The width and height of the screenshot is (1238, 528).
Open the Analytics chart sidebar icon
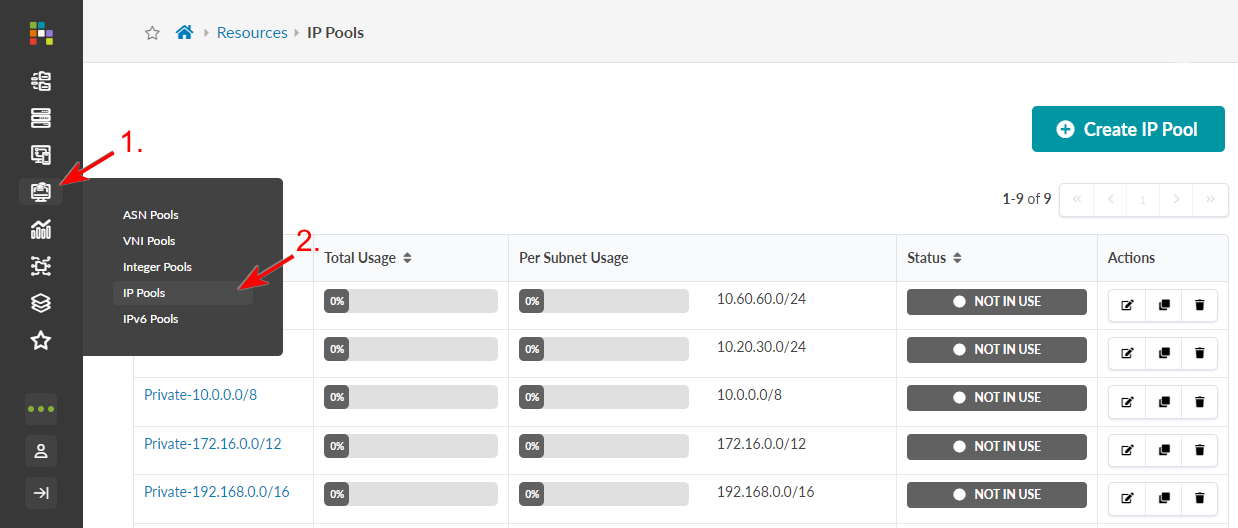[x=41, y=229]
